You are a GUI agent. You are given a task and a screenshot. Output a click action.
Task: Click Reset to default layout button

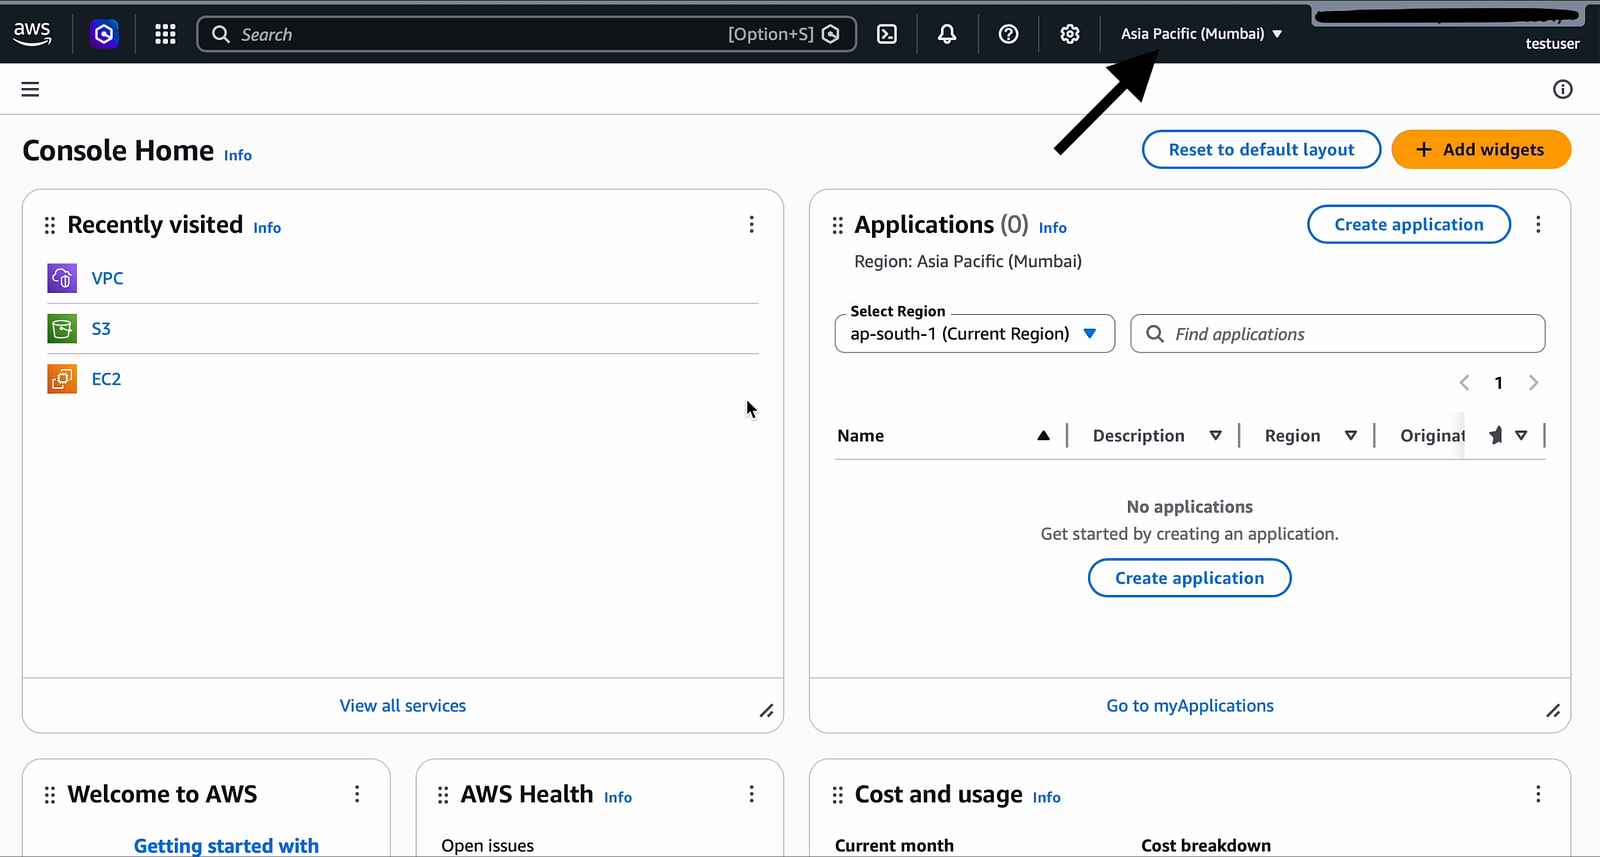click(x=1262, y=150)
